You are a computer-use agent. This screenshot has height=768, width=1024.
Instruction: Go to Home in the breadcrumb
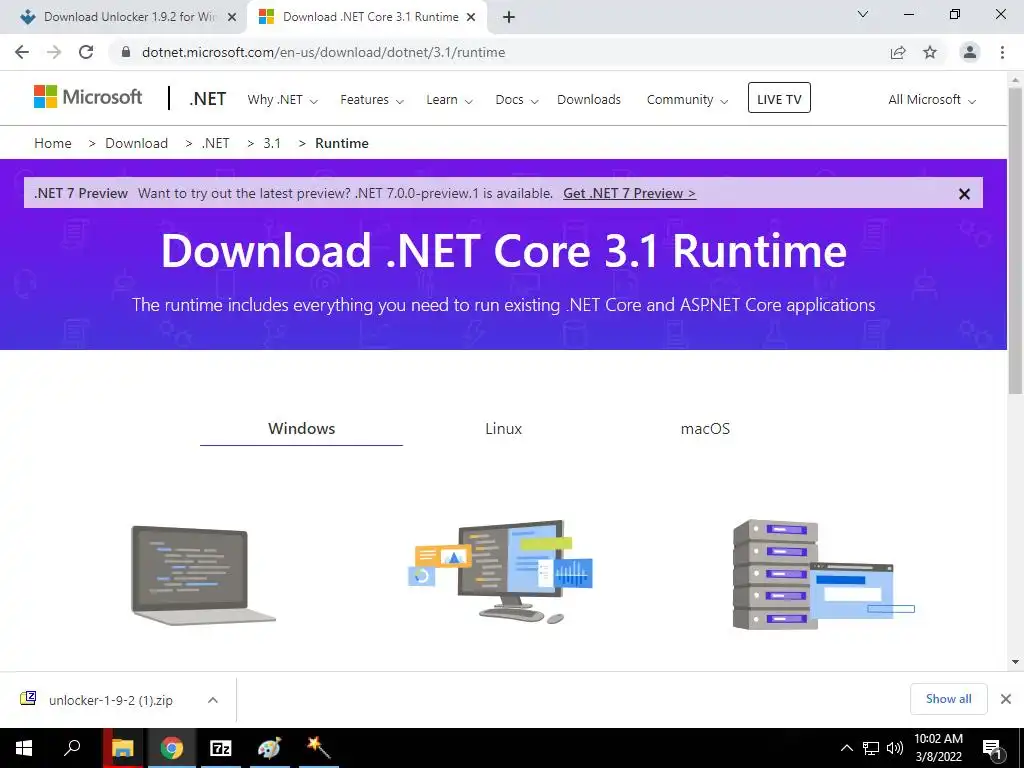[x=53, y=143]
